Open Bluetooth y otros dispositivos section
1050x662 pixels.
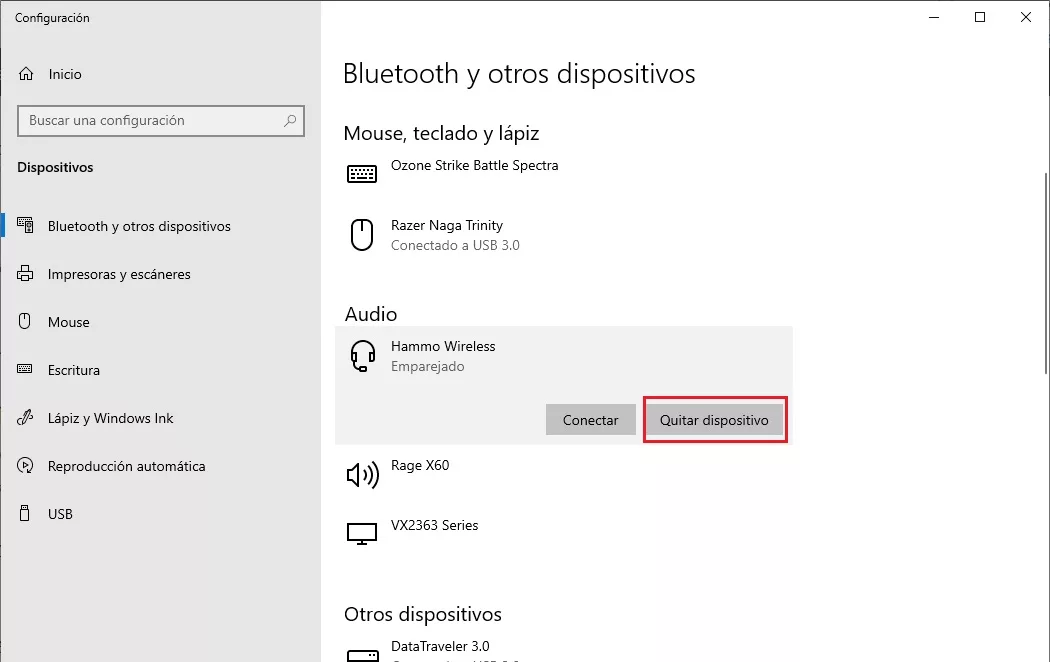tap(139, 226)
